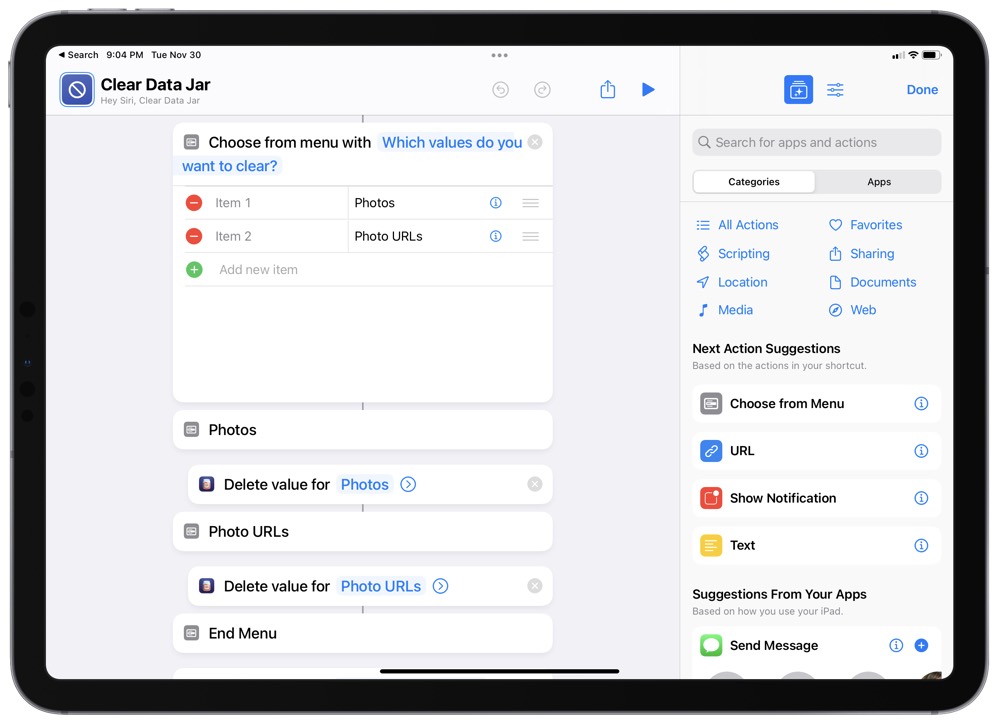Show the action library panel
The image size is (1000, 725).
click(x=798, y=89)
